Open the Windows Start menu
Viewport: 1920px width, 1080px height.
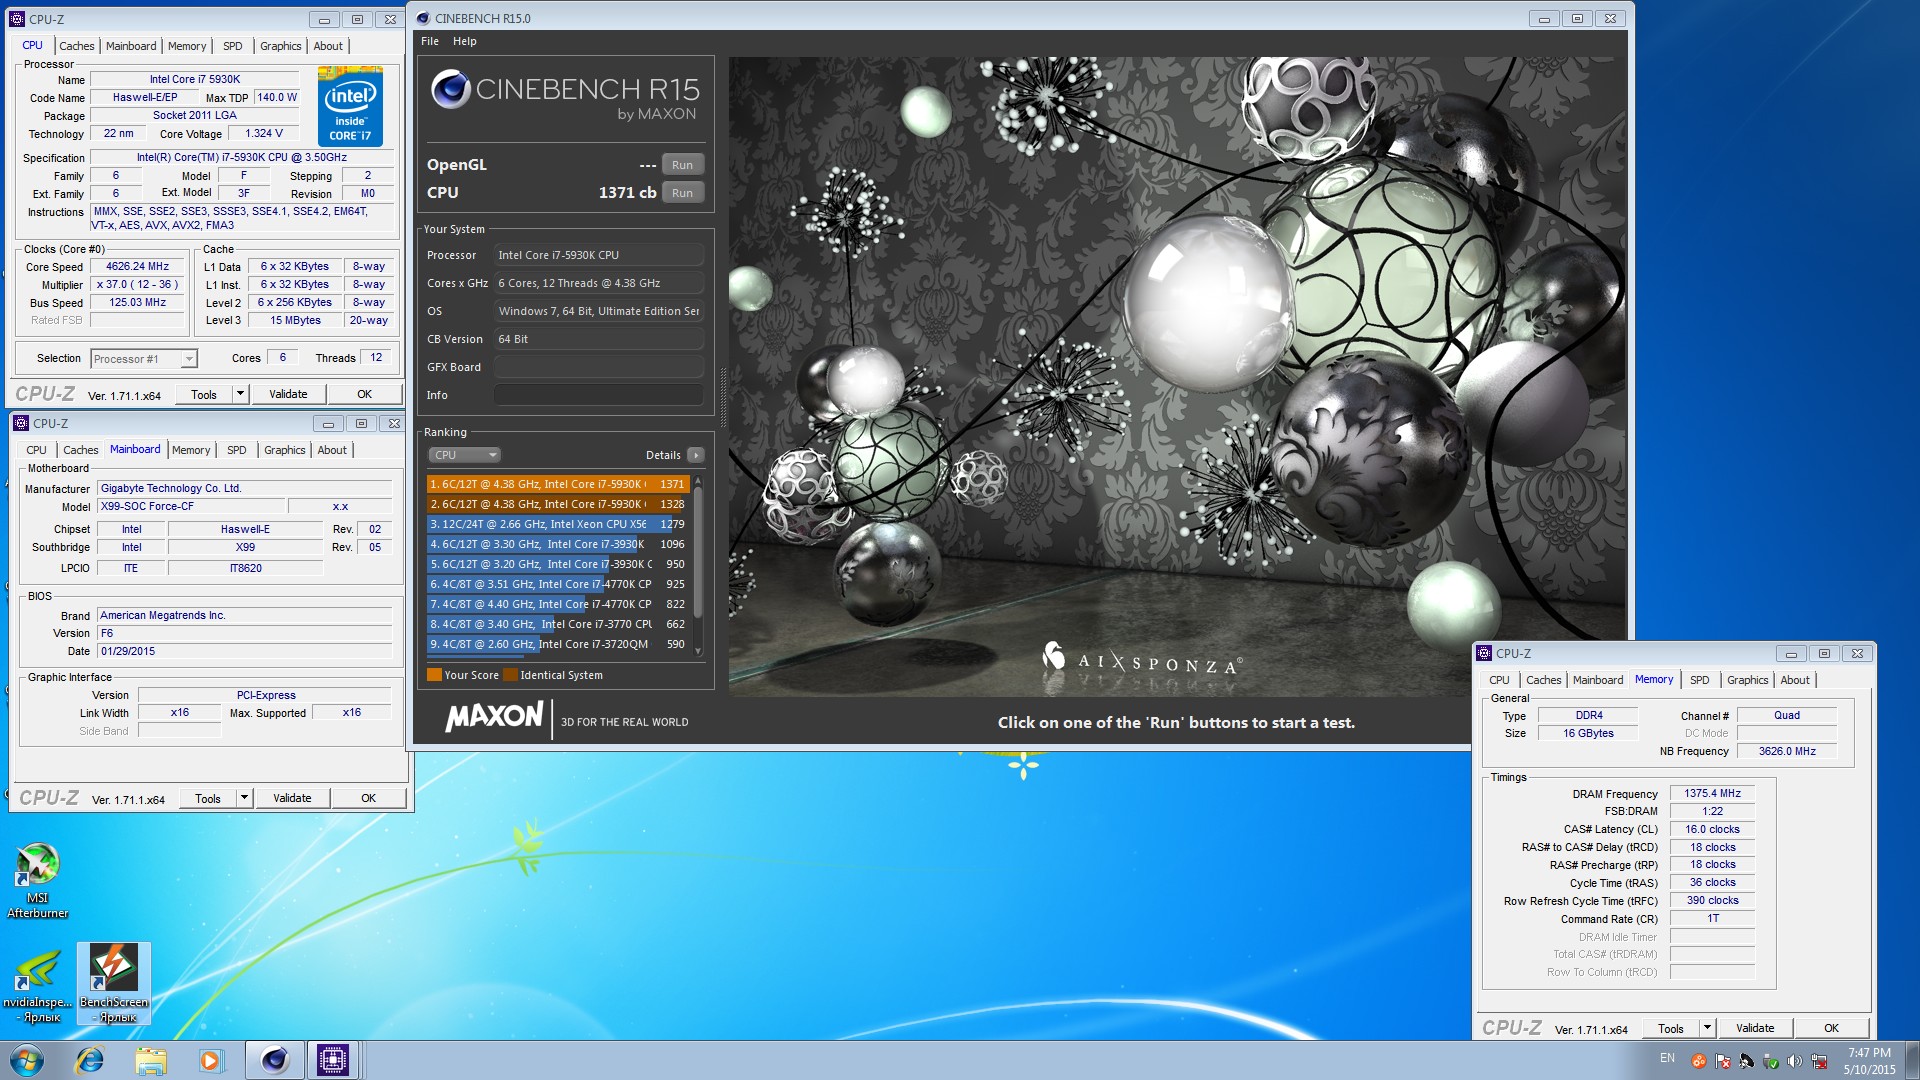tap(27, 1060)
